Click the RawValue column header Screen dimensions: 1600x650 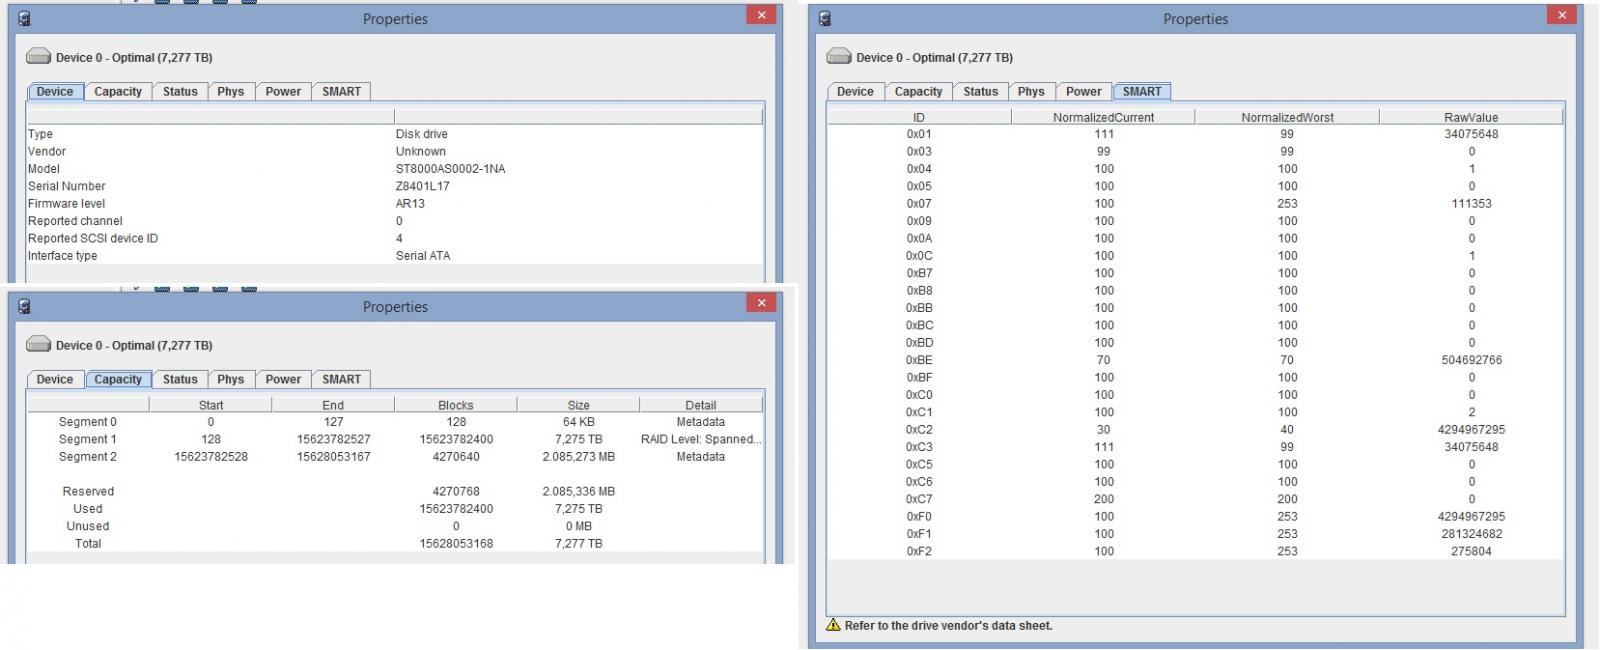pyautogui.click(x=1471, y=117)
